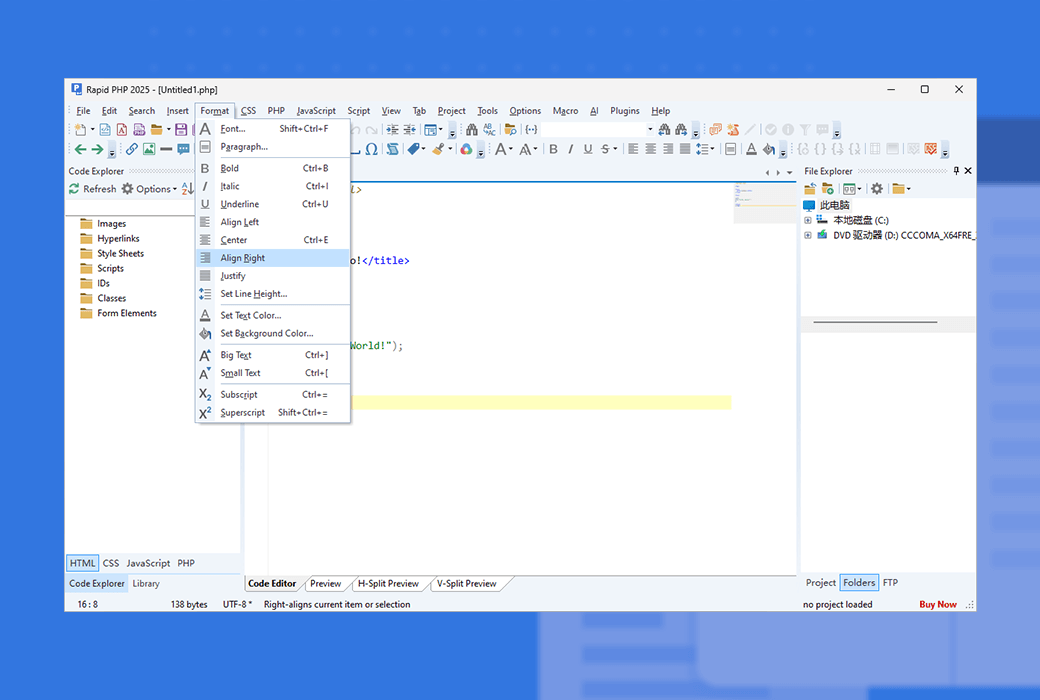Click the Insert image icon

click(149, 149)
